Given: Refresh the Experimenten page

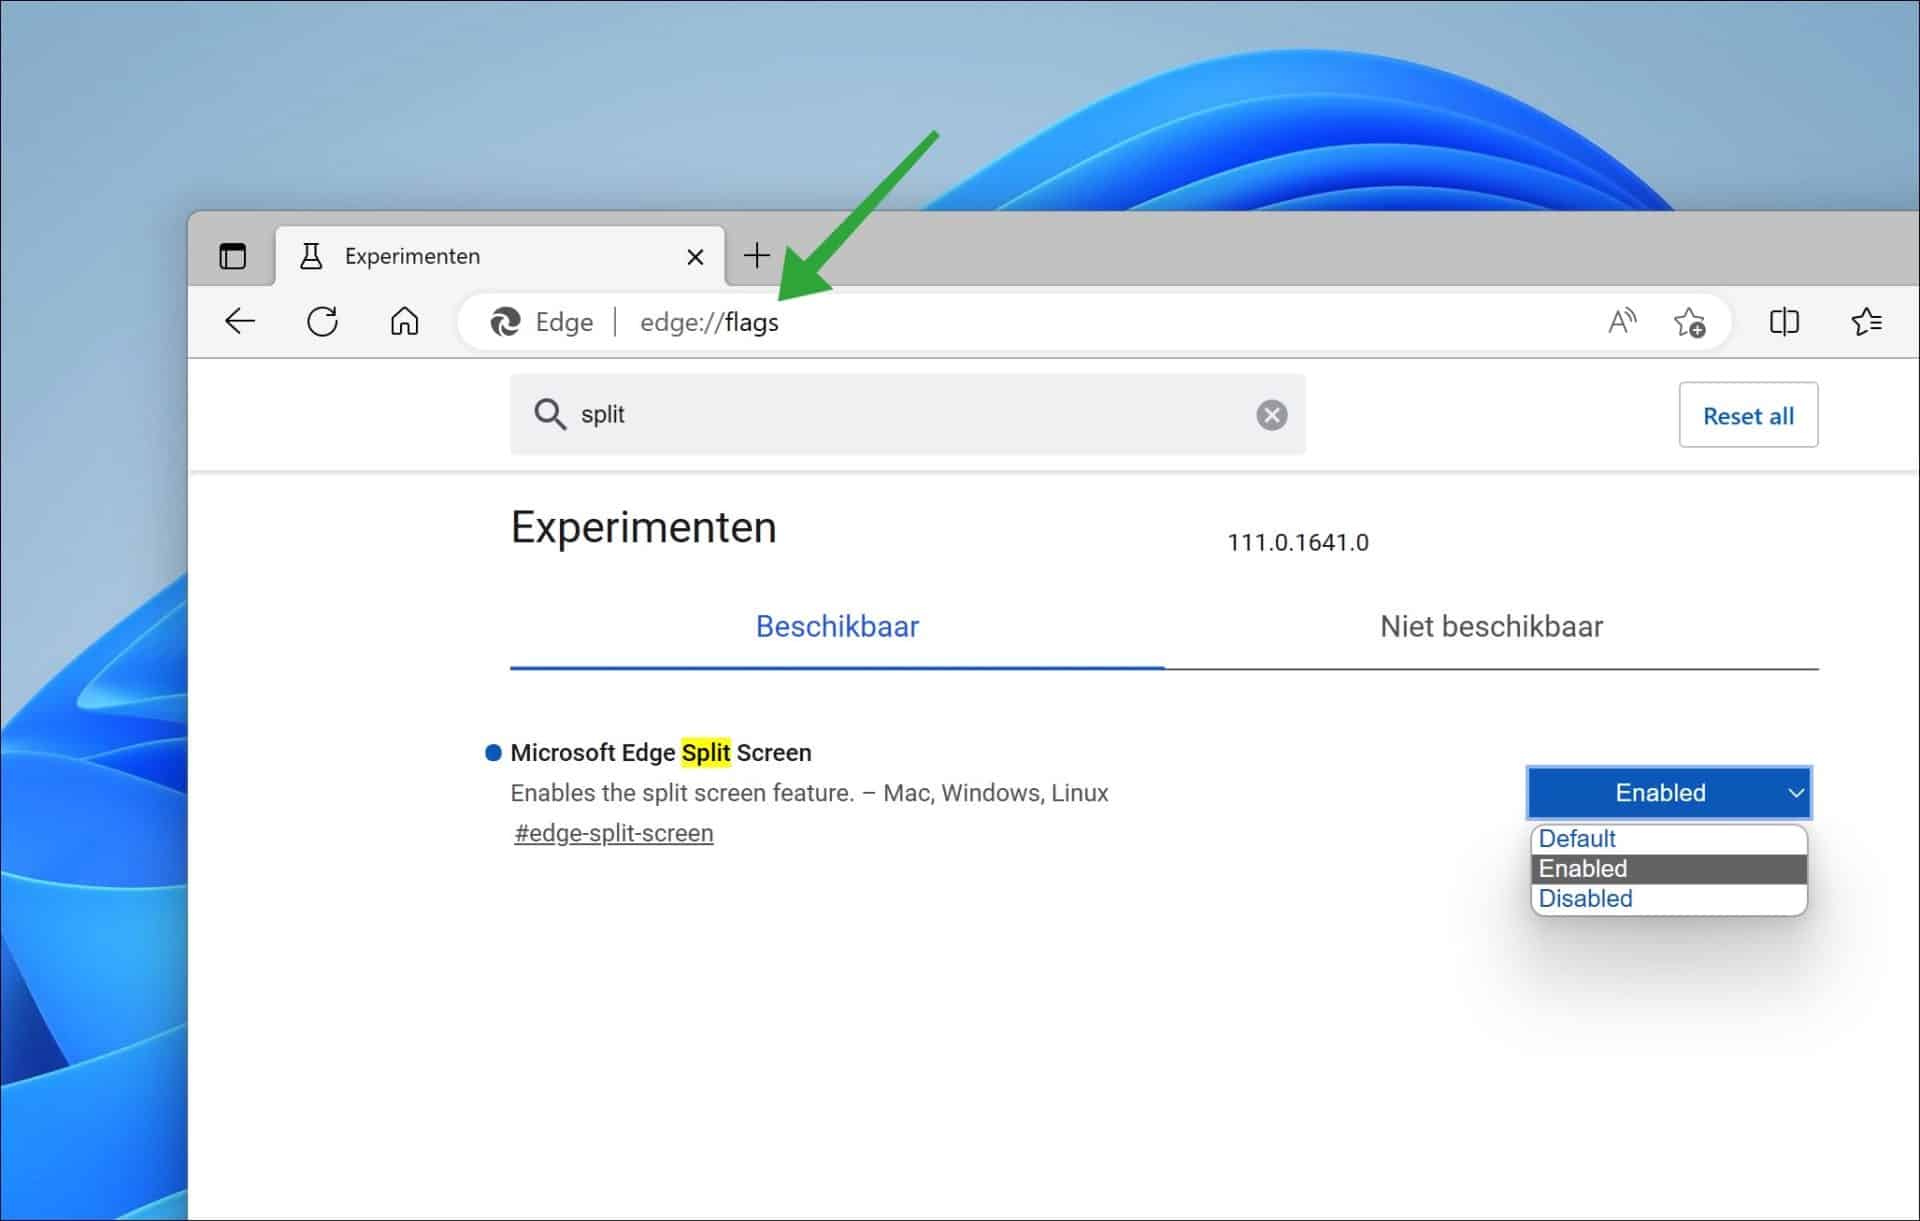Looking at the screenshot, I should click(322, 321).
